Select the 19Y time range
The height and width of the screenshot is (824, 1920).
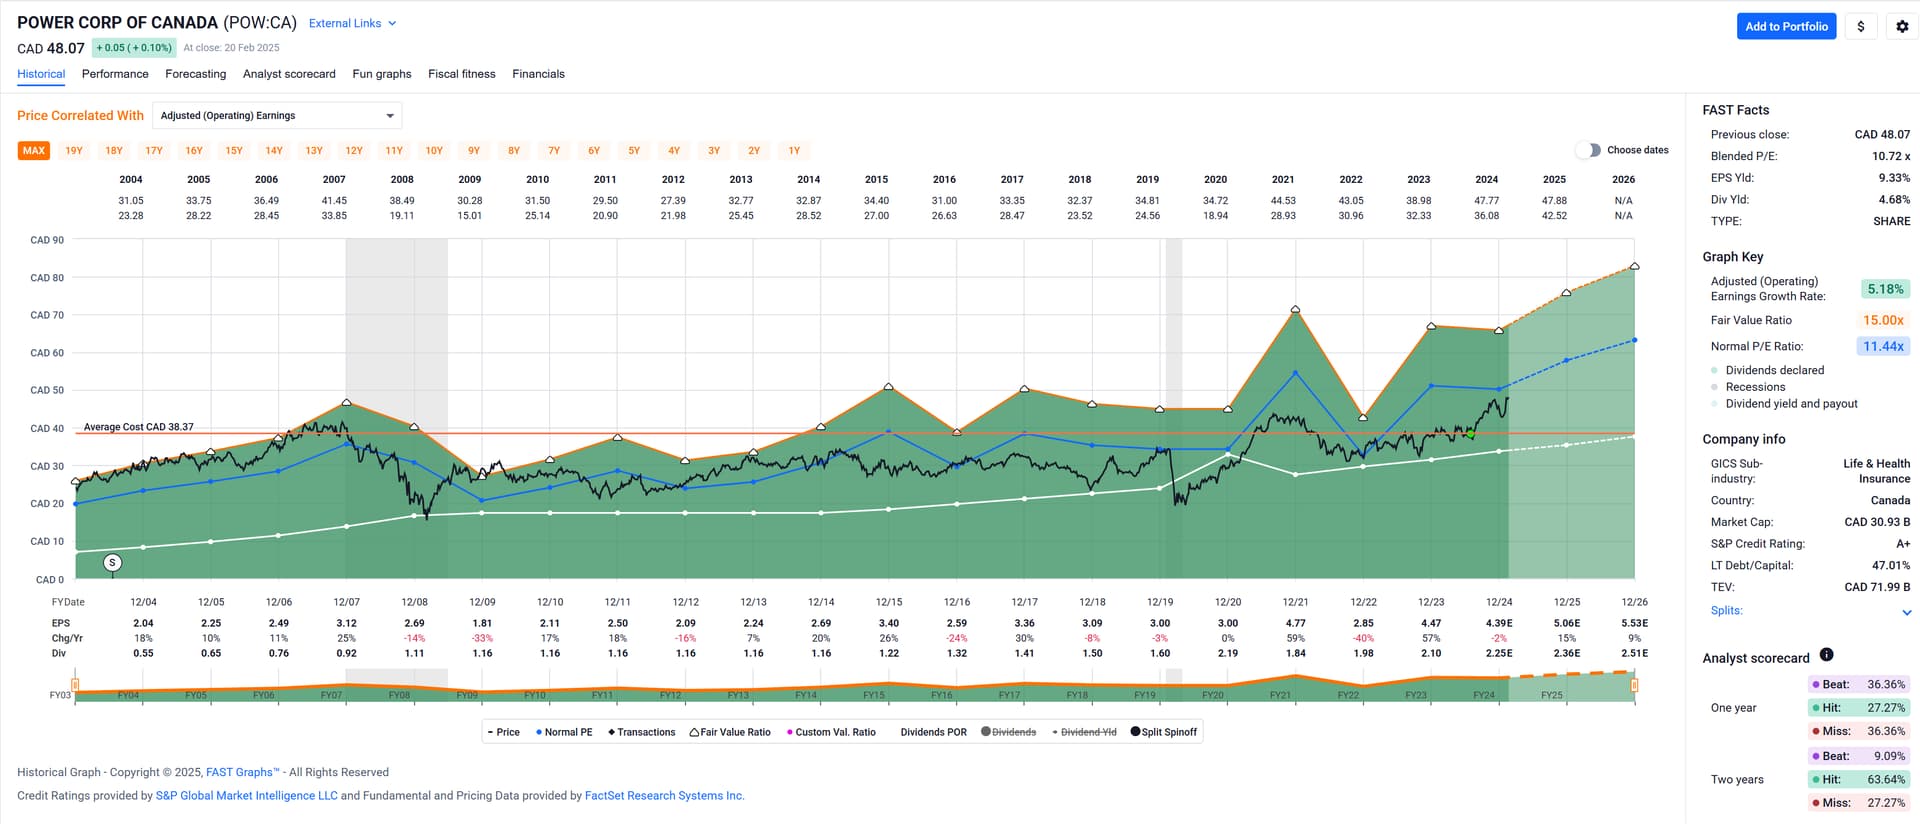click(x=74, y=151)
